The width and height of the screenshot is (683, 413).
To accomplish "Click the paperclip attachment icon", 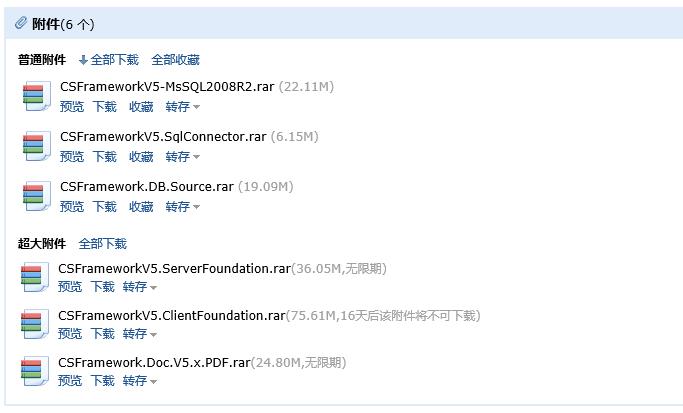I will 21,23.
